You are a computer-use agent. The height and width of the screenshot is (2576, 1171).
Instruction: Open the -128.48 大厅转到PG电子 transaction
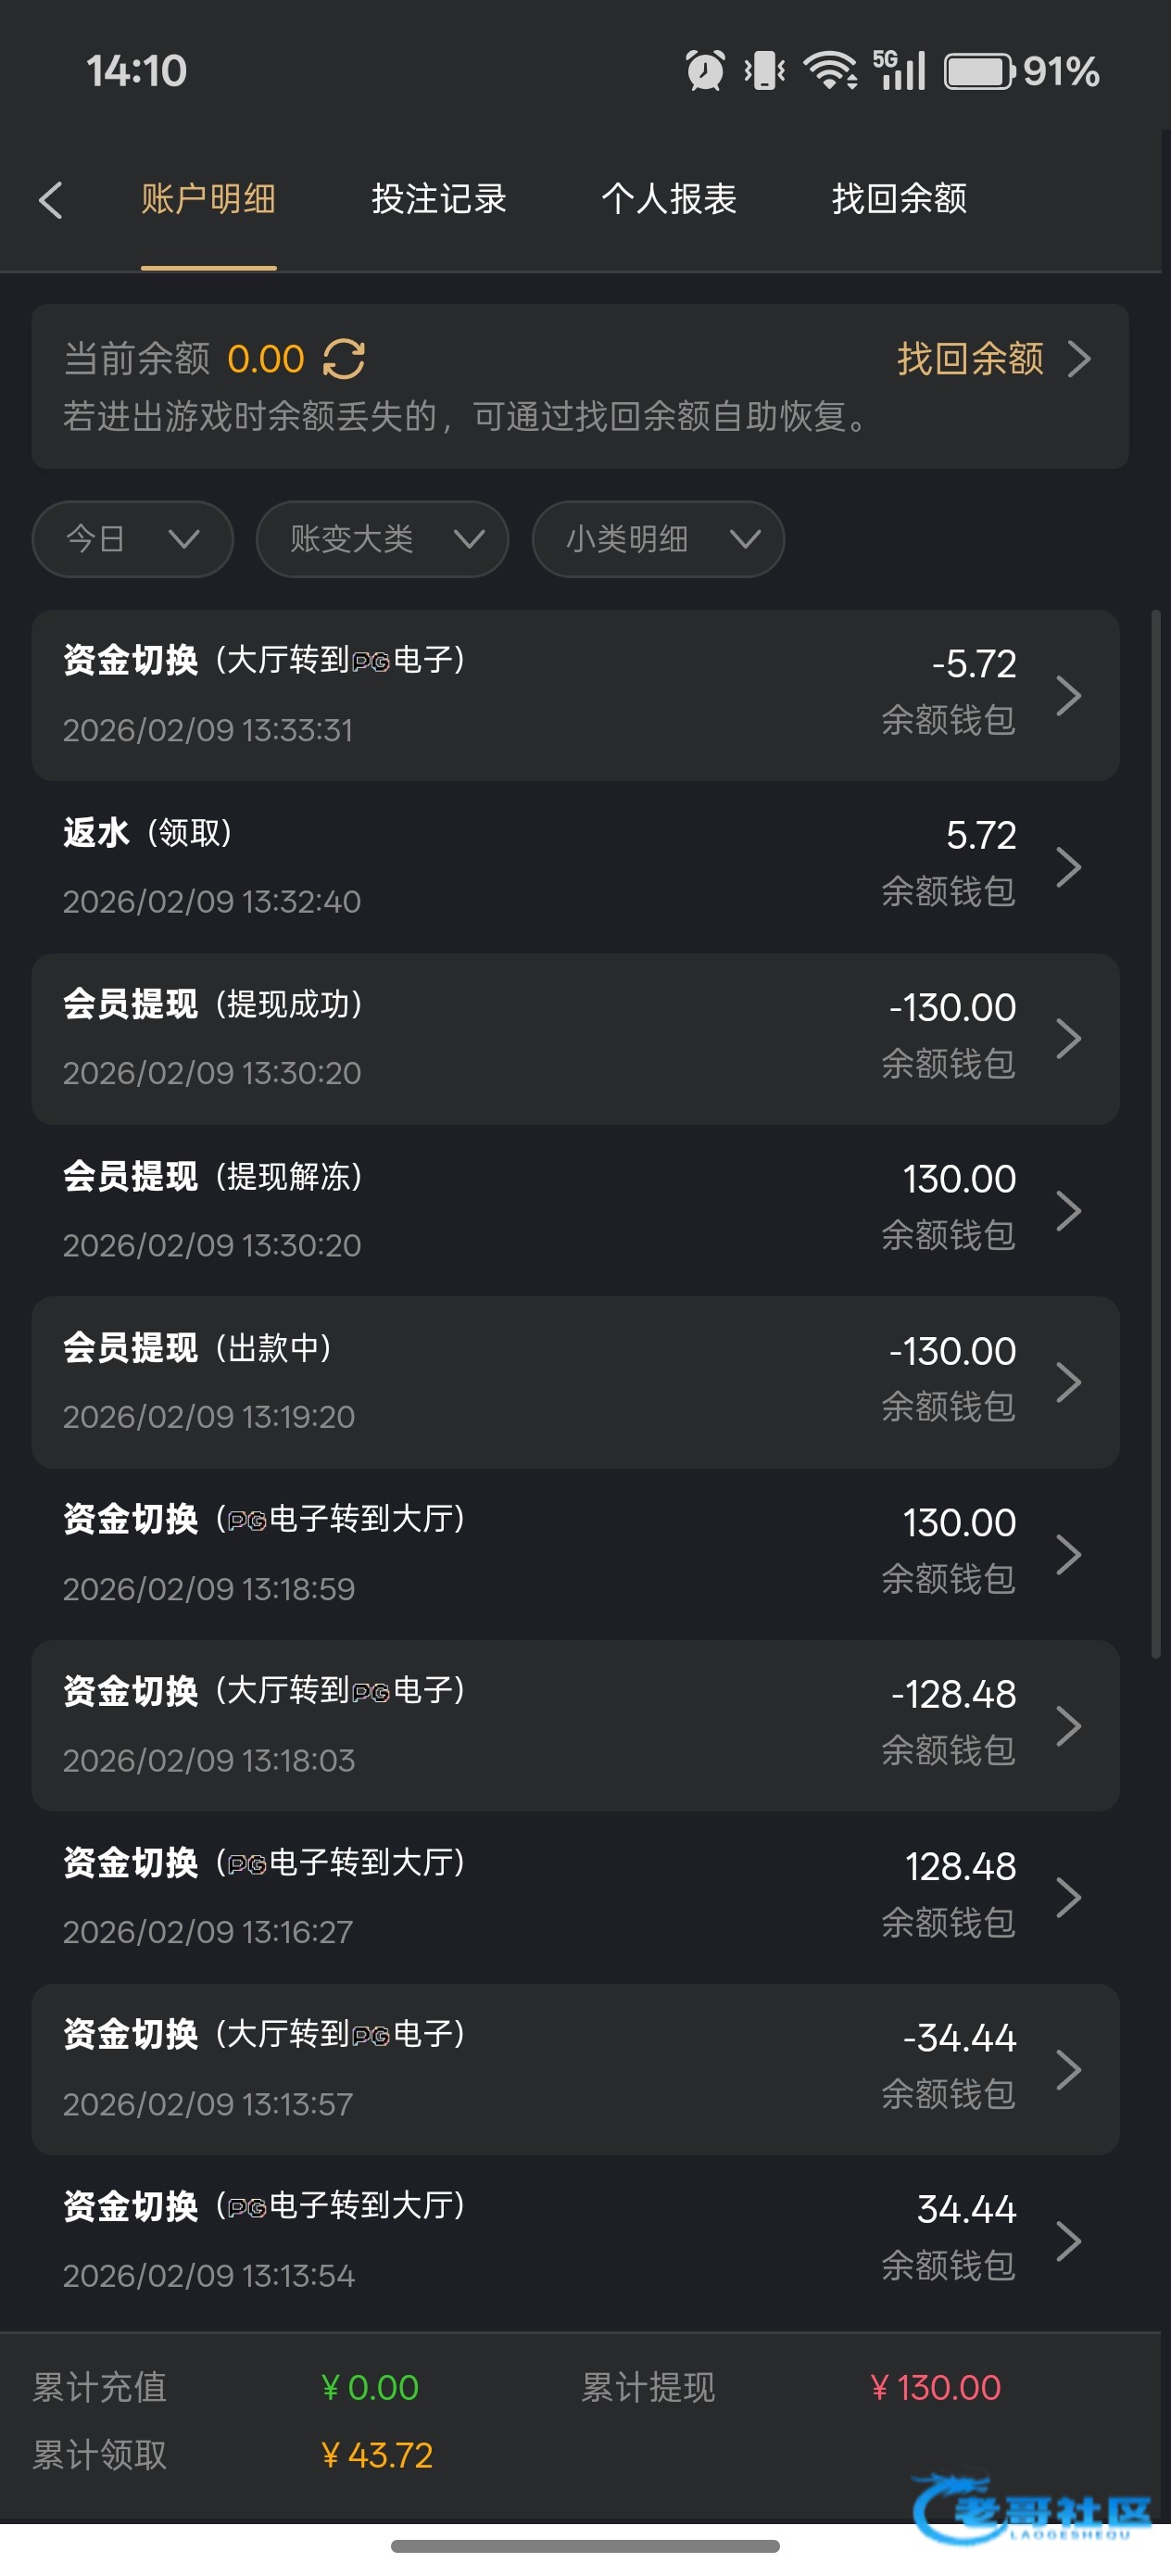(x=575, y=1726)
